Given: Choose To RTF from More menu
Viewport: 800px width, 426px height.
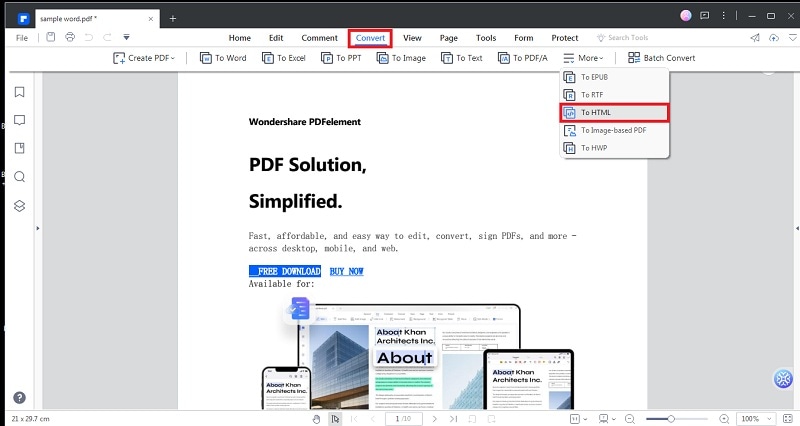Looking at the screenshot, I should tap(614, 95).
